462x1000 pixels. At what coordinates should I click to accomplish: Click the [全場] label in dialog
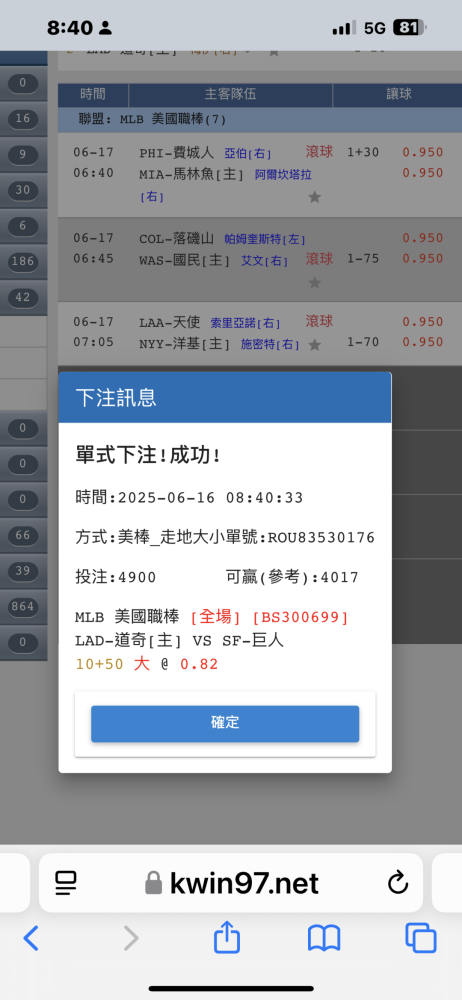(x=216, y=617)
